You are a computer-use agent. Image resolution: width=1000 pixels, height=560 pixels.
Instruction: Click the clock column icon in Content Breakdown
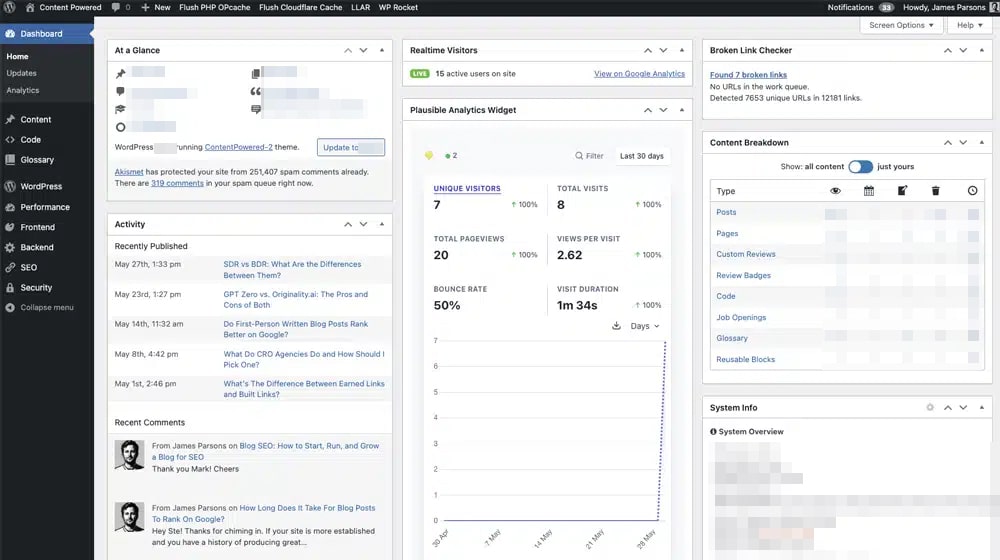[x=972, y=191]
